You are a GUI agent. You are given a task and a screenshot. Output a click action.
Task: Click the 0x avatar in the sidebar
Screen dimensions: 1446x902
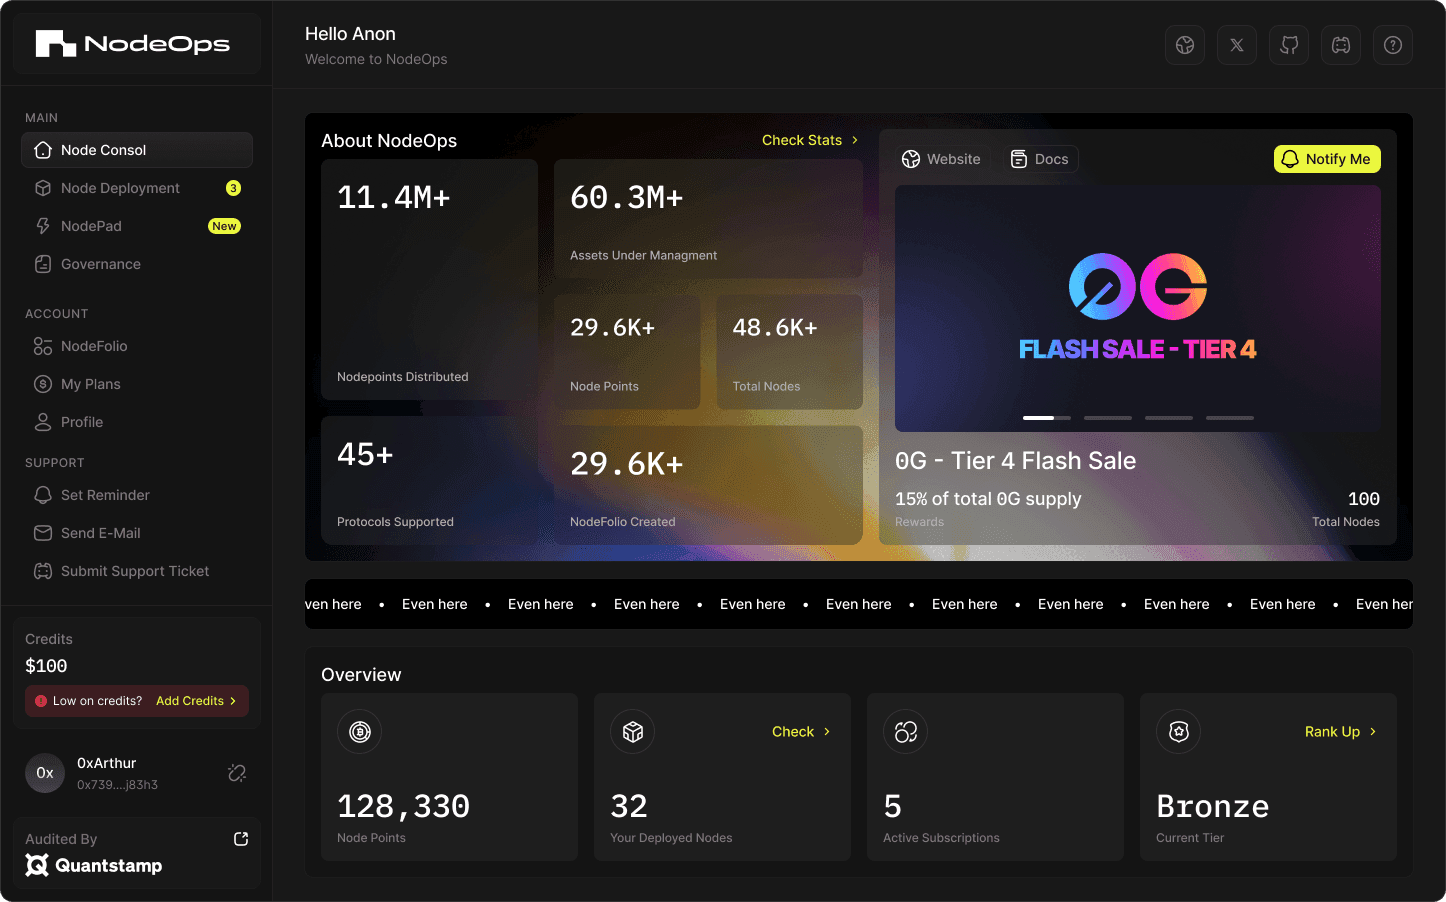tap(45, 773)
